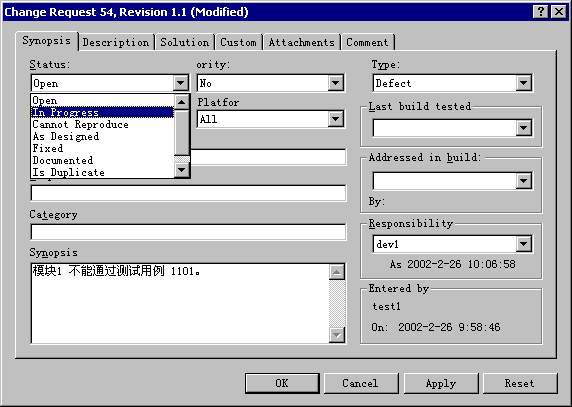Click the title bar help question mark
Viewport: 572px width, 407px height.
point(541,12)
